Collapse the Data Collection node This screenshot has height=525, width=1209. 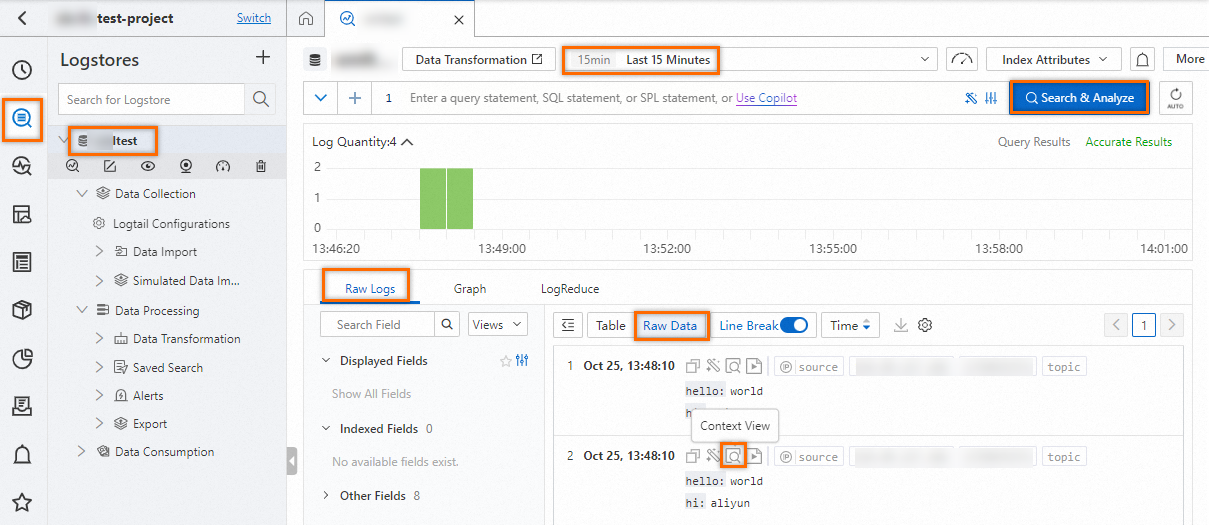83,194
